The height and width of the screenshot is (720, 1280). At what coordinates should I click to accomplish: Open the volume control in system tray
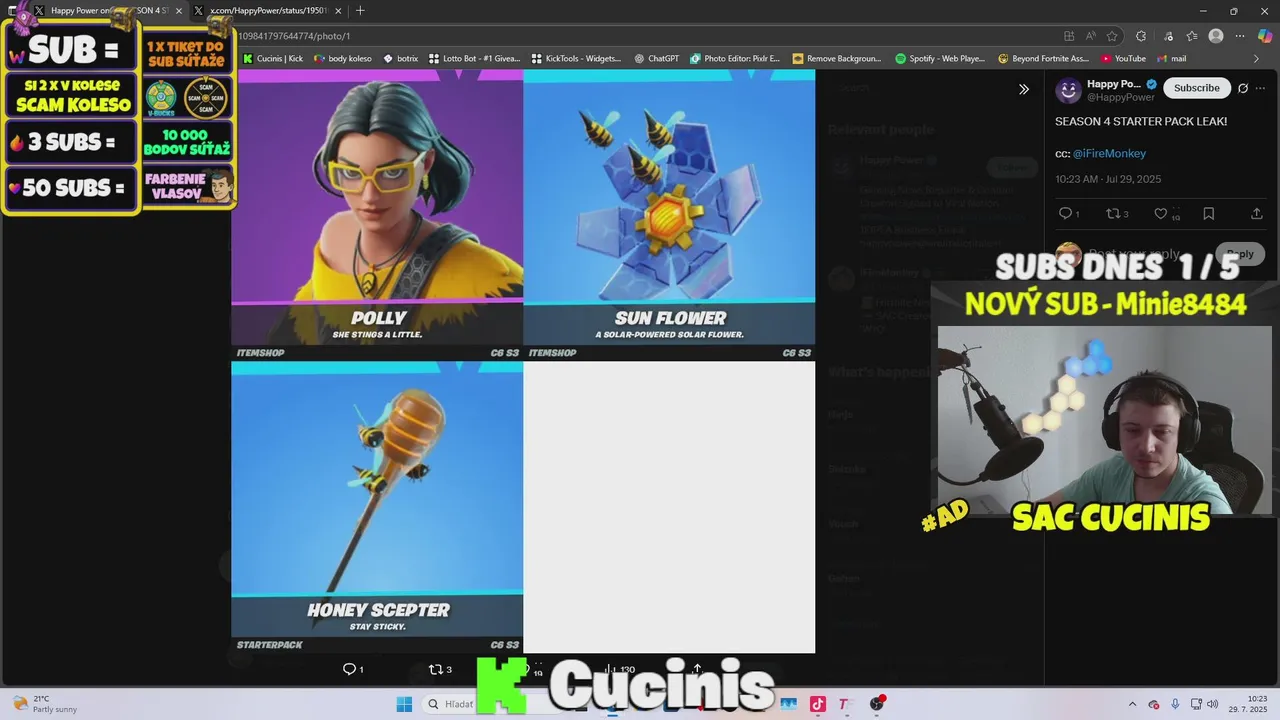(x=1212, y=704)
